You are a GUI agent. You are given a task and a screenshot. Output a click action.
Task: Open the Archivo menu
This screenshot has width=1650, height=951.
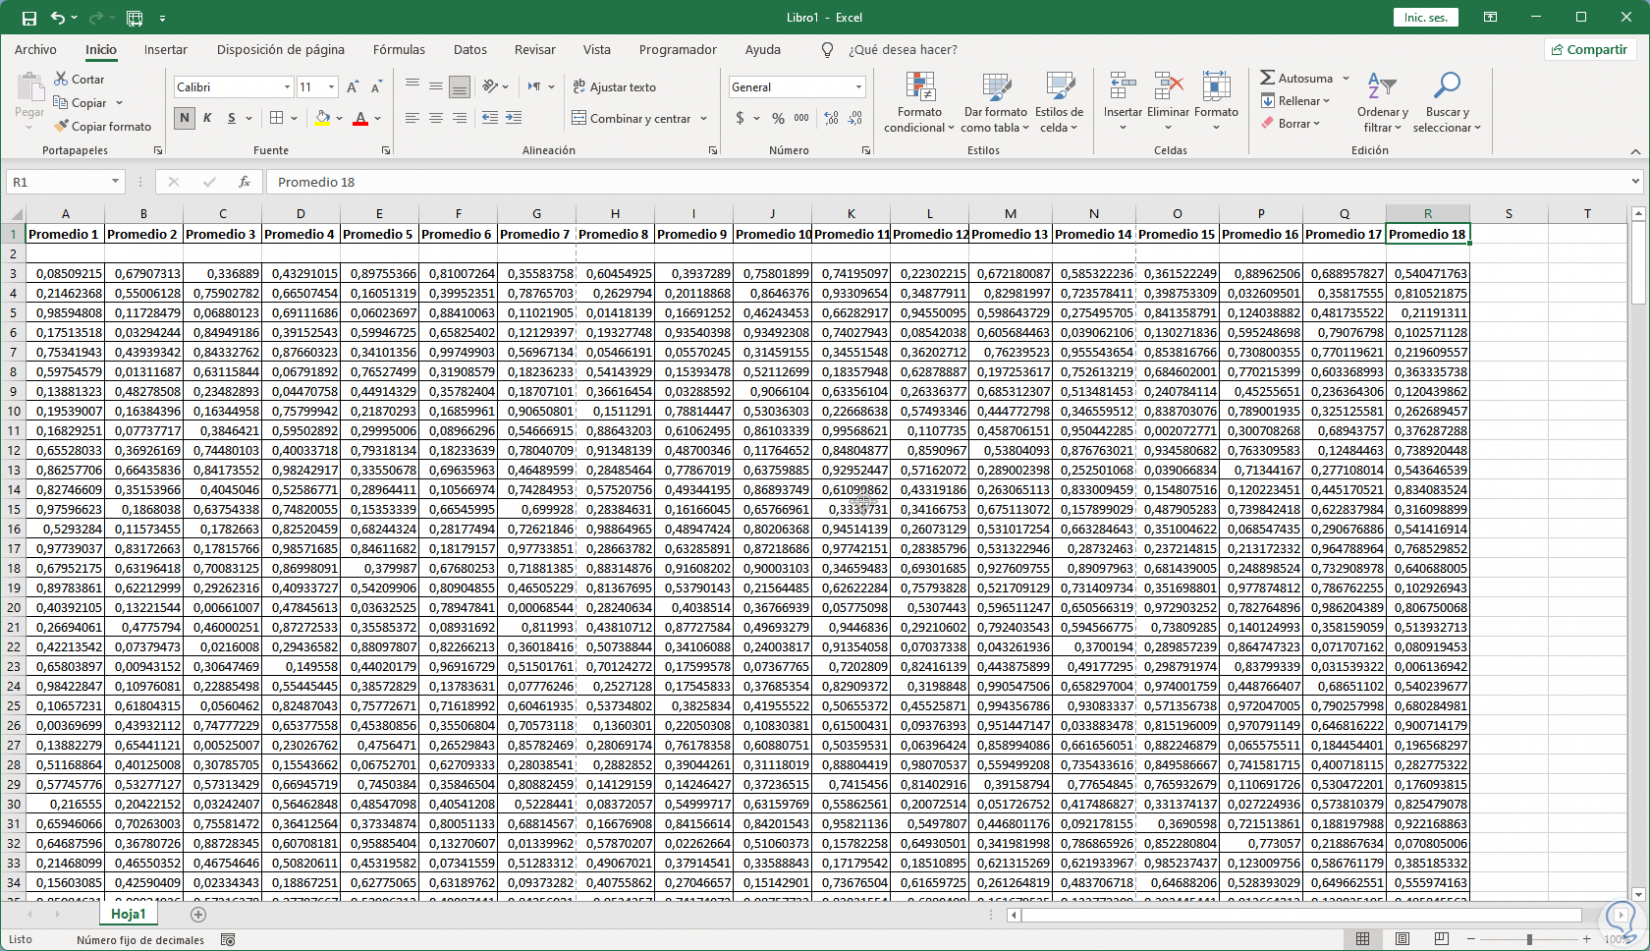click(36, 50)
